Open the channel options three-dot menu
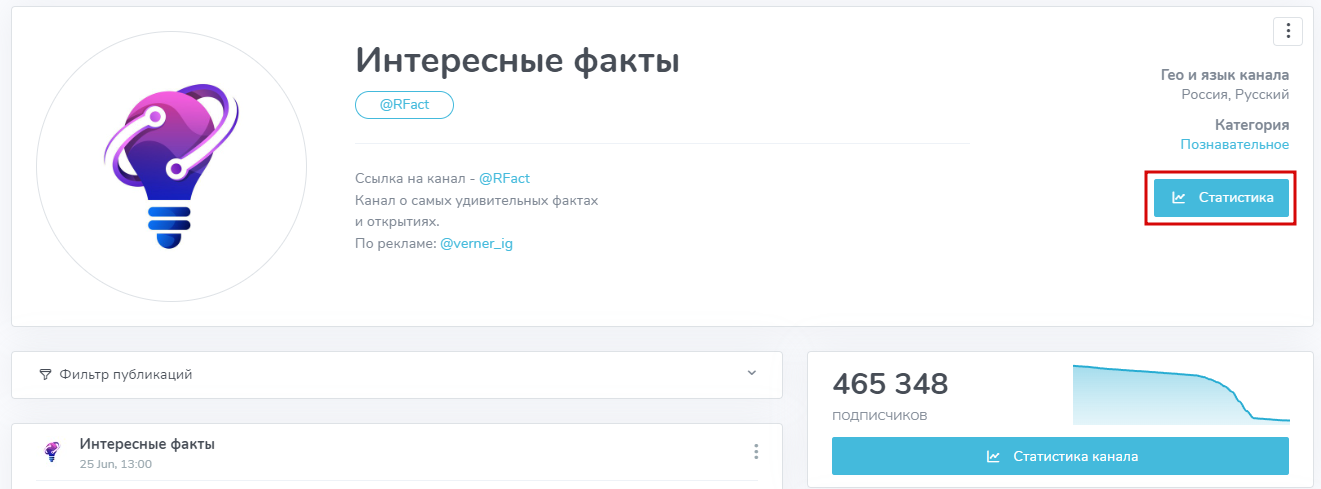 pyautogui.click(x=1287, y=31)
